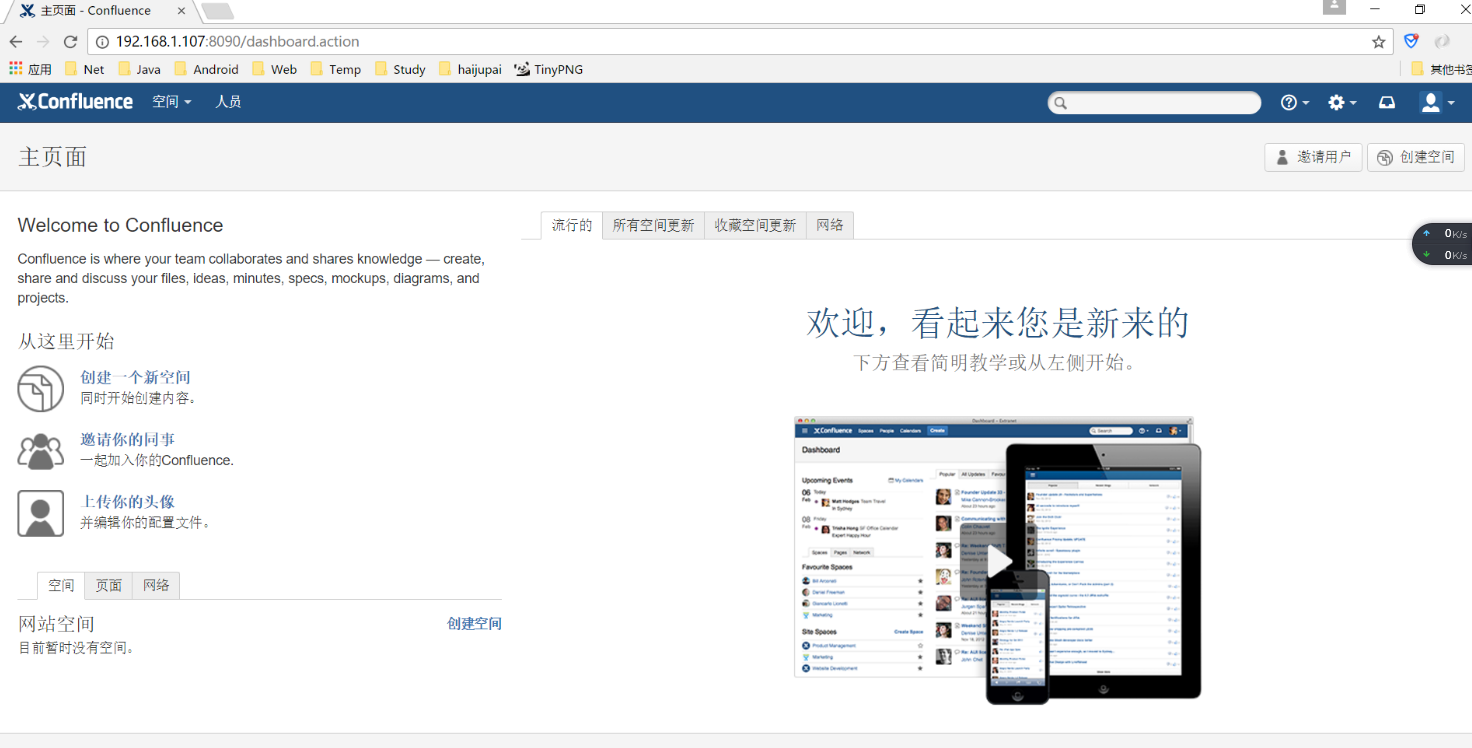Open the 其他书签 bookmarks folder
This screenshot has height=748, width=1472.
pos(1441,69)
